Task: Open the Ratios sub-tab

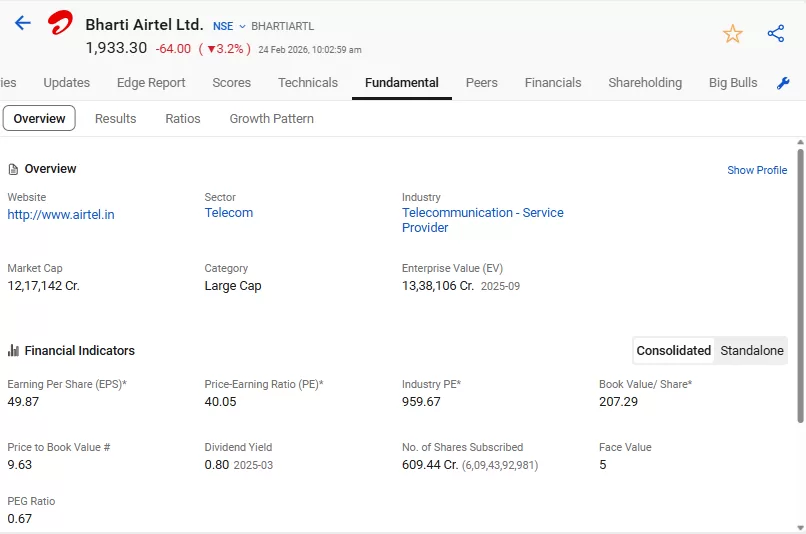Action: [x=182, y=119]
